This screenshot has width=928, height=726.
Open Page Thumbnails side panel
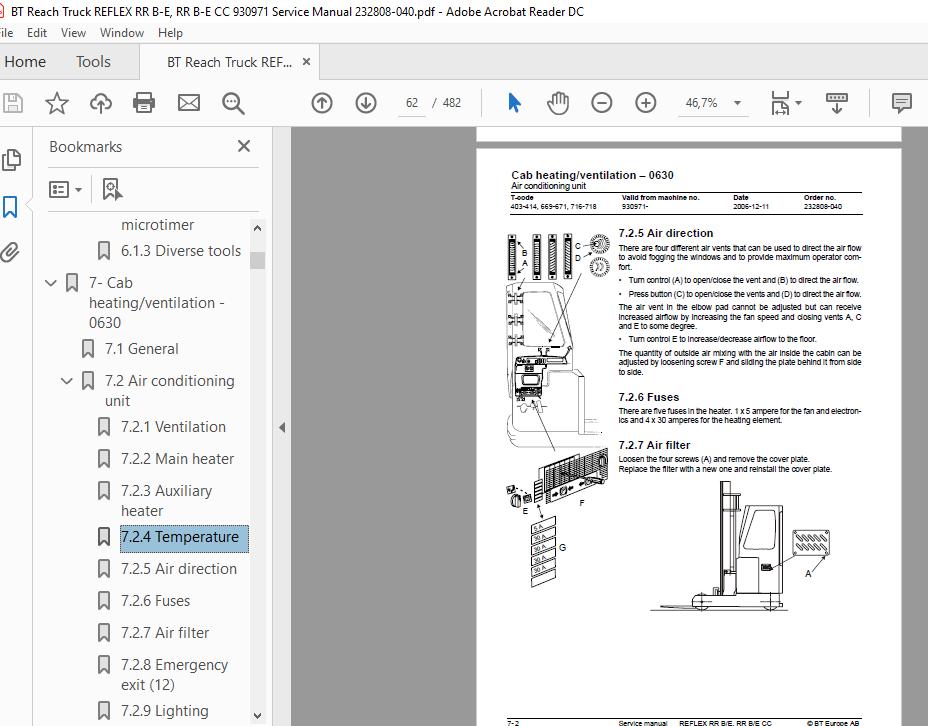[x=11, y=160]
